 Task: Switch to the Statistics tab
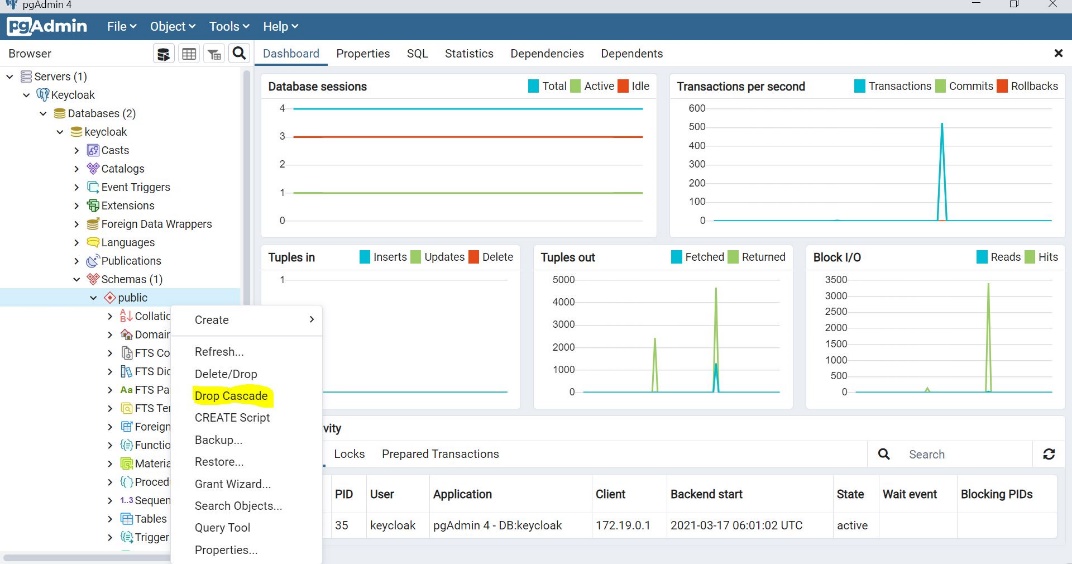tap(469, 53)
